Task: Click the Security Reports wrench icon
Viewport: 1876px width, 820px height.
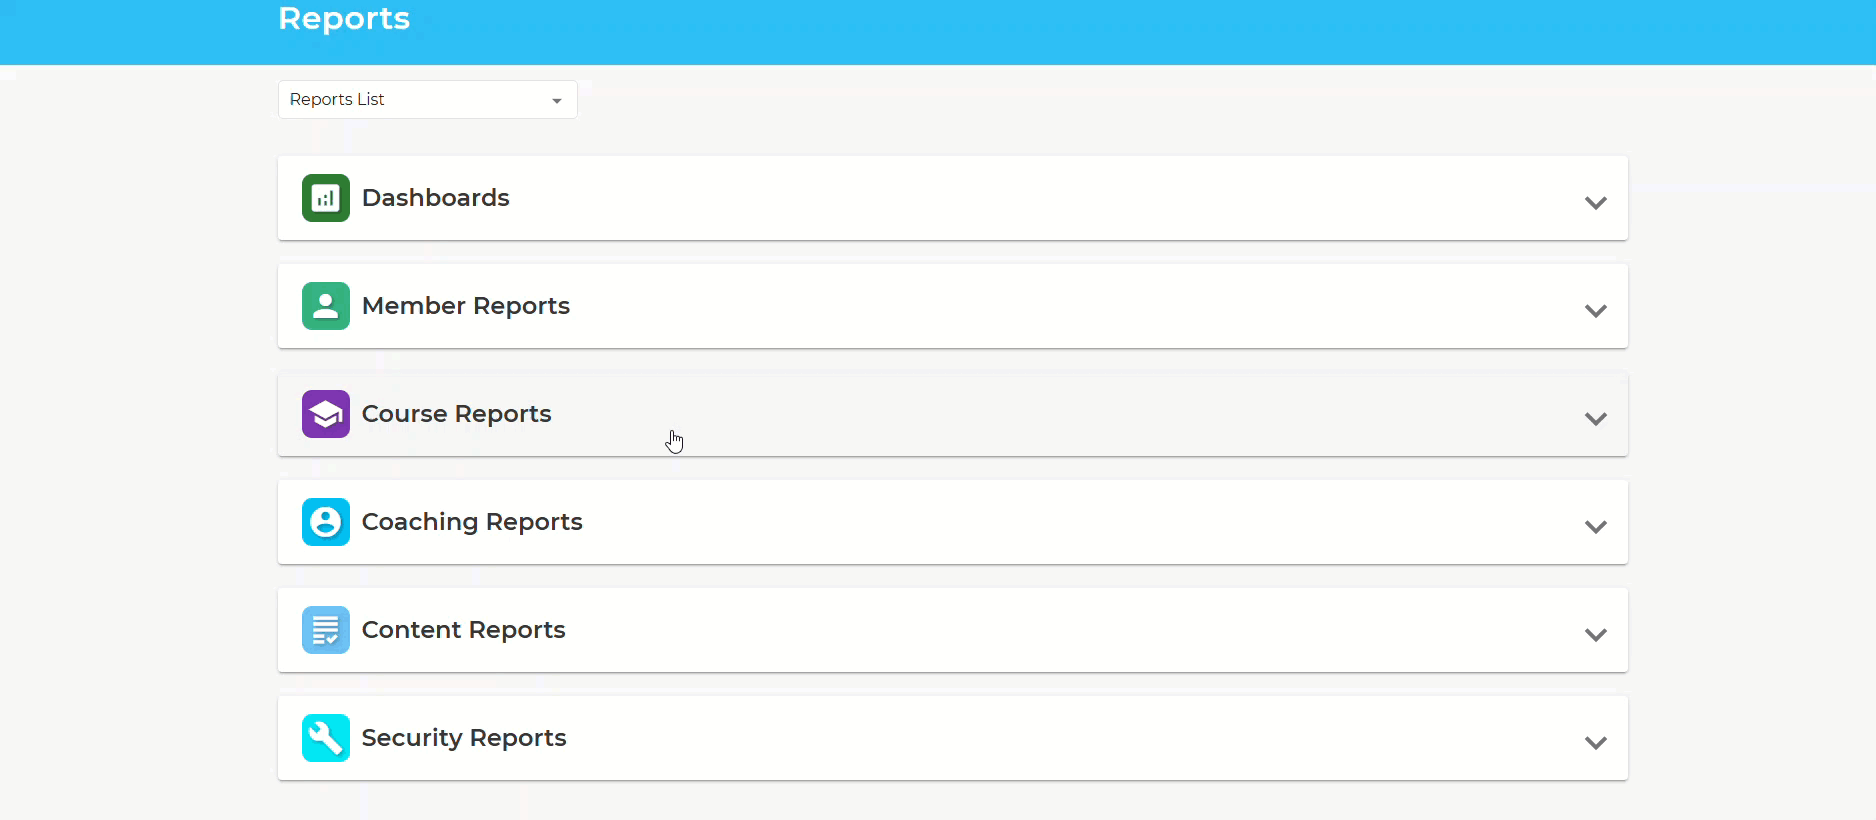Action: click(x=325, y=738)
